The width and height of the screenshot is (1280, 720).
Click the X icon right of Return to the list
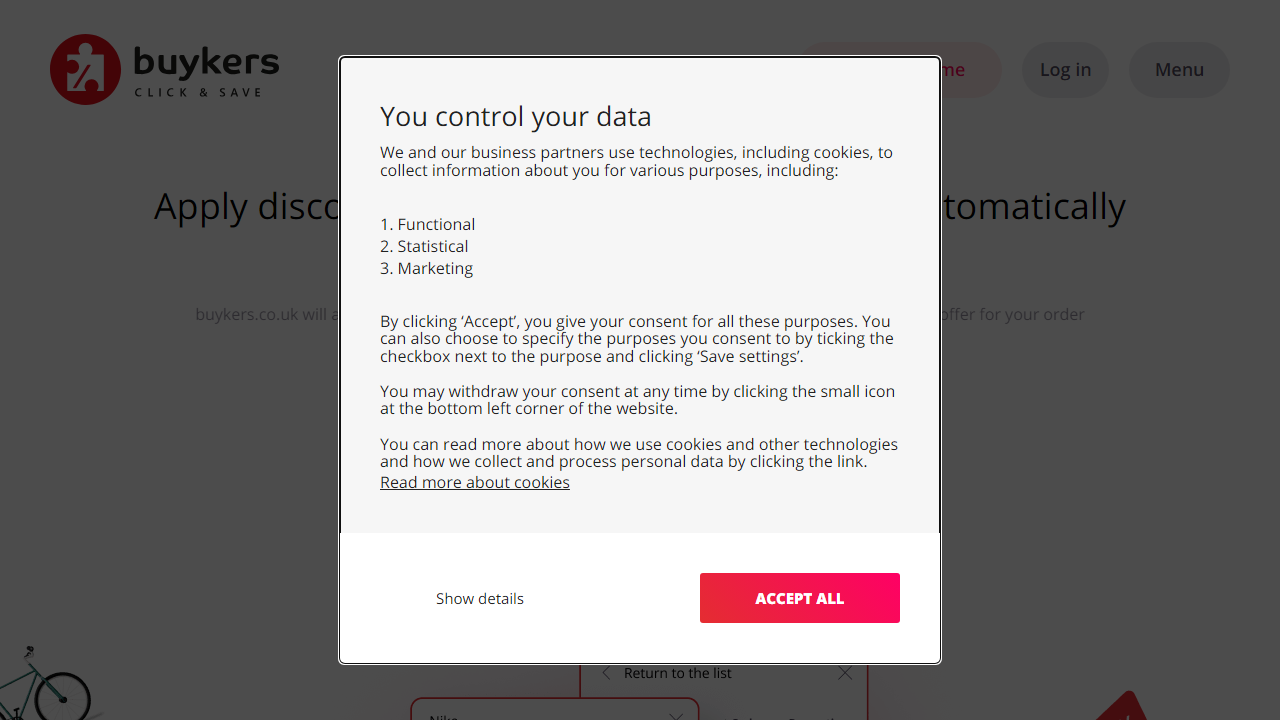click(845, 674)
